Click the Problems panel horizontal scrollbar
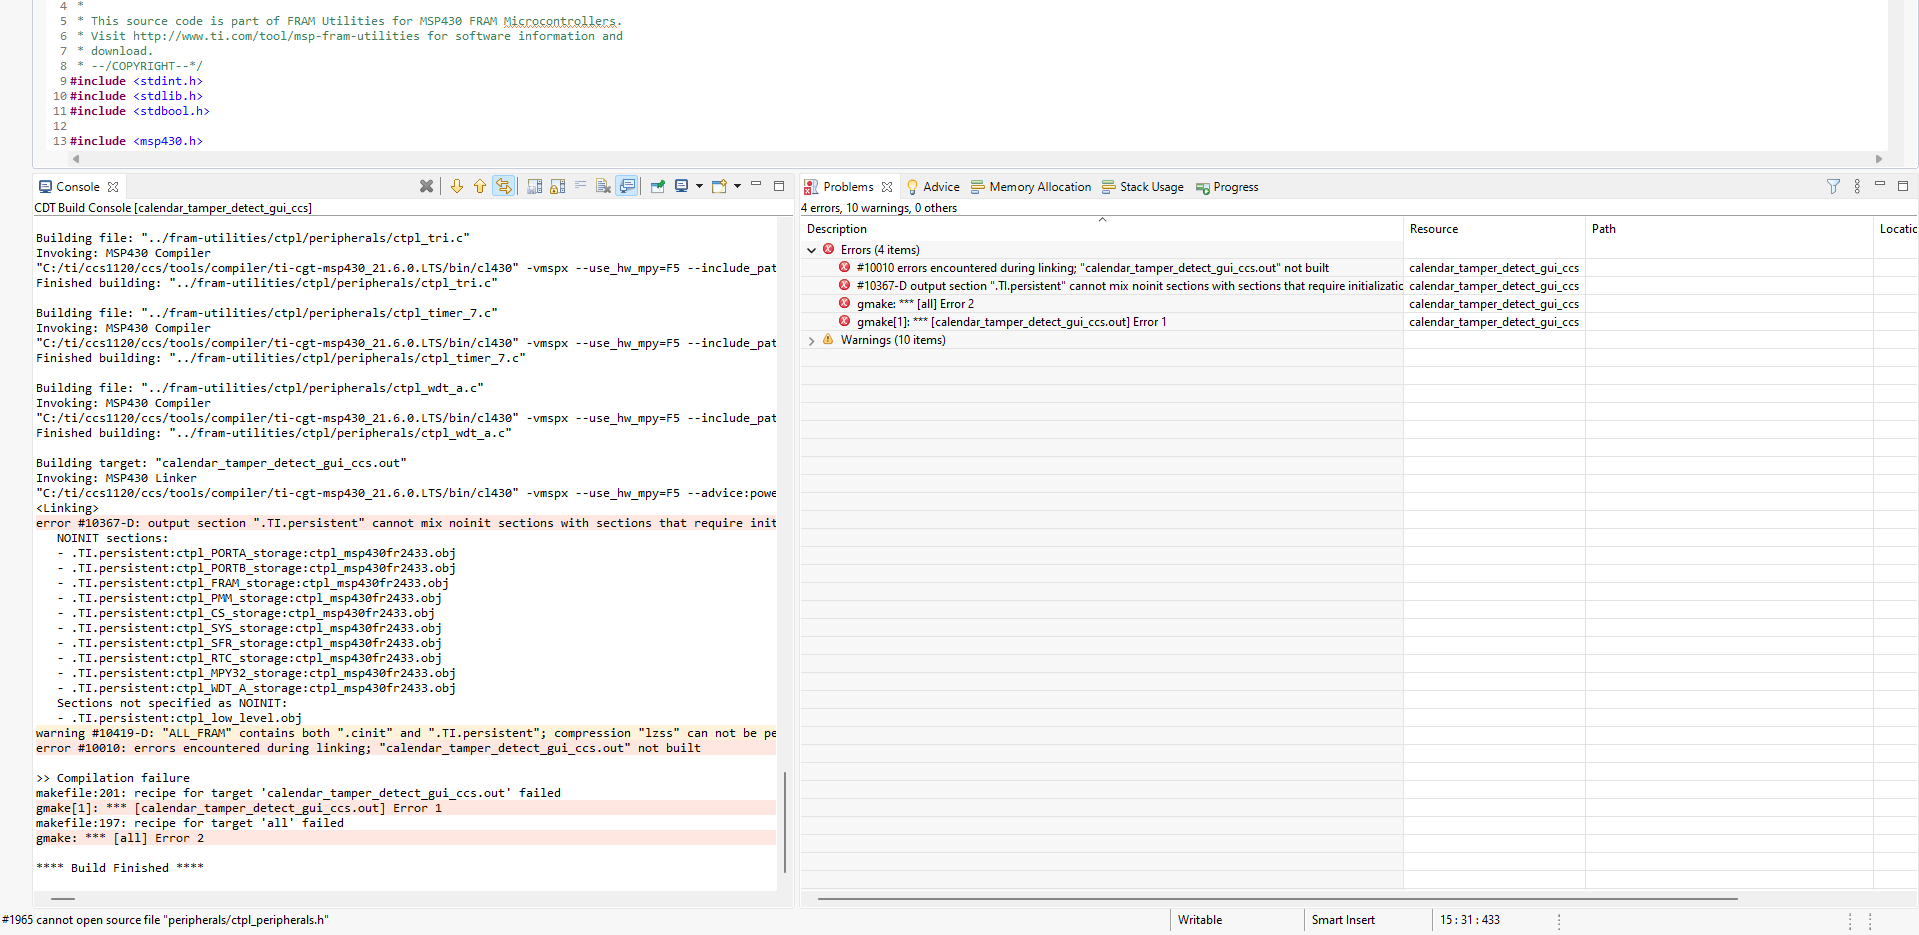Screen dimensions: 1919x935 point(1277,899)
